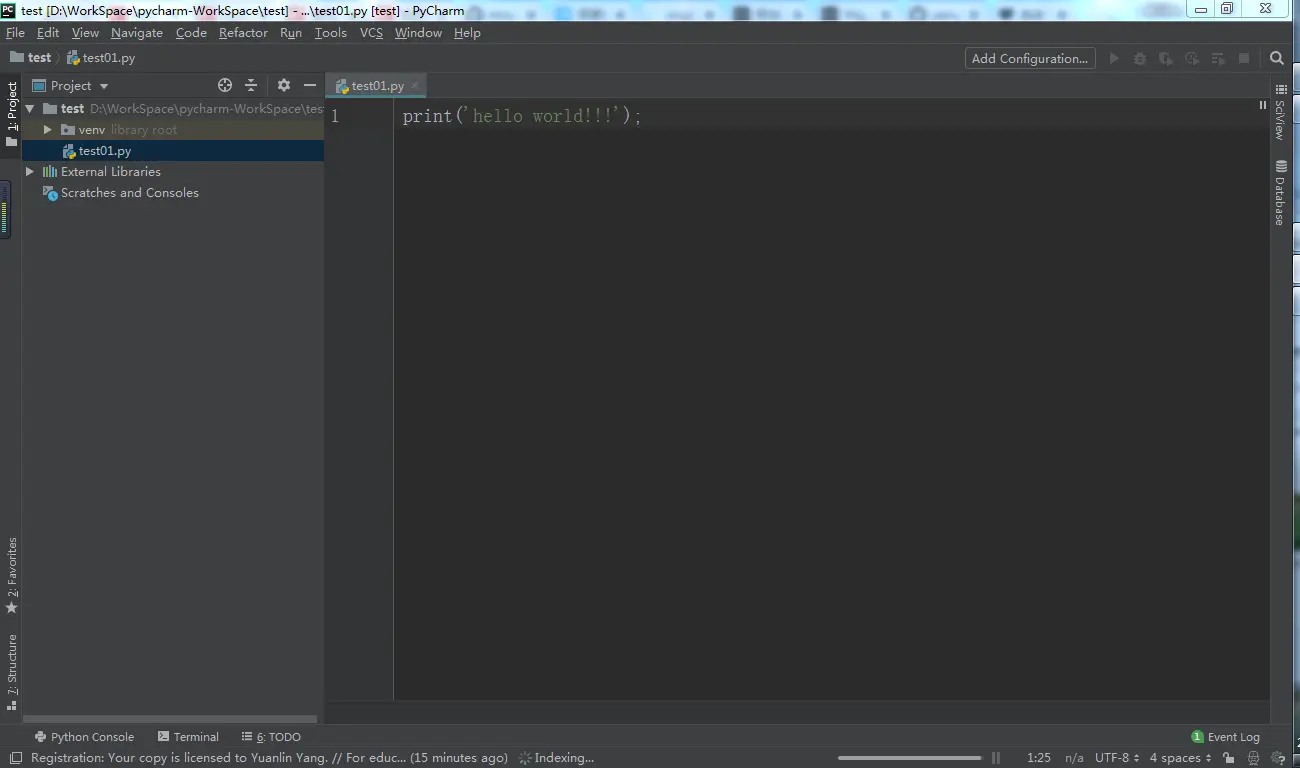Toggle the file read-only lock icon
The width and height of the screenshot is (1300, 768).
[x=1228, y=758]
